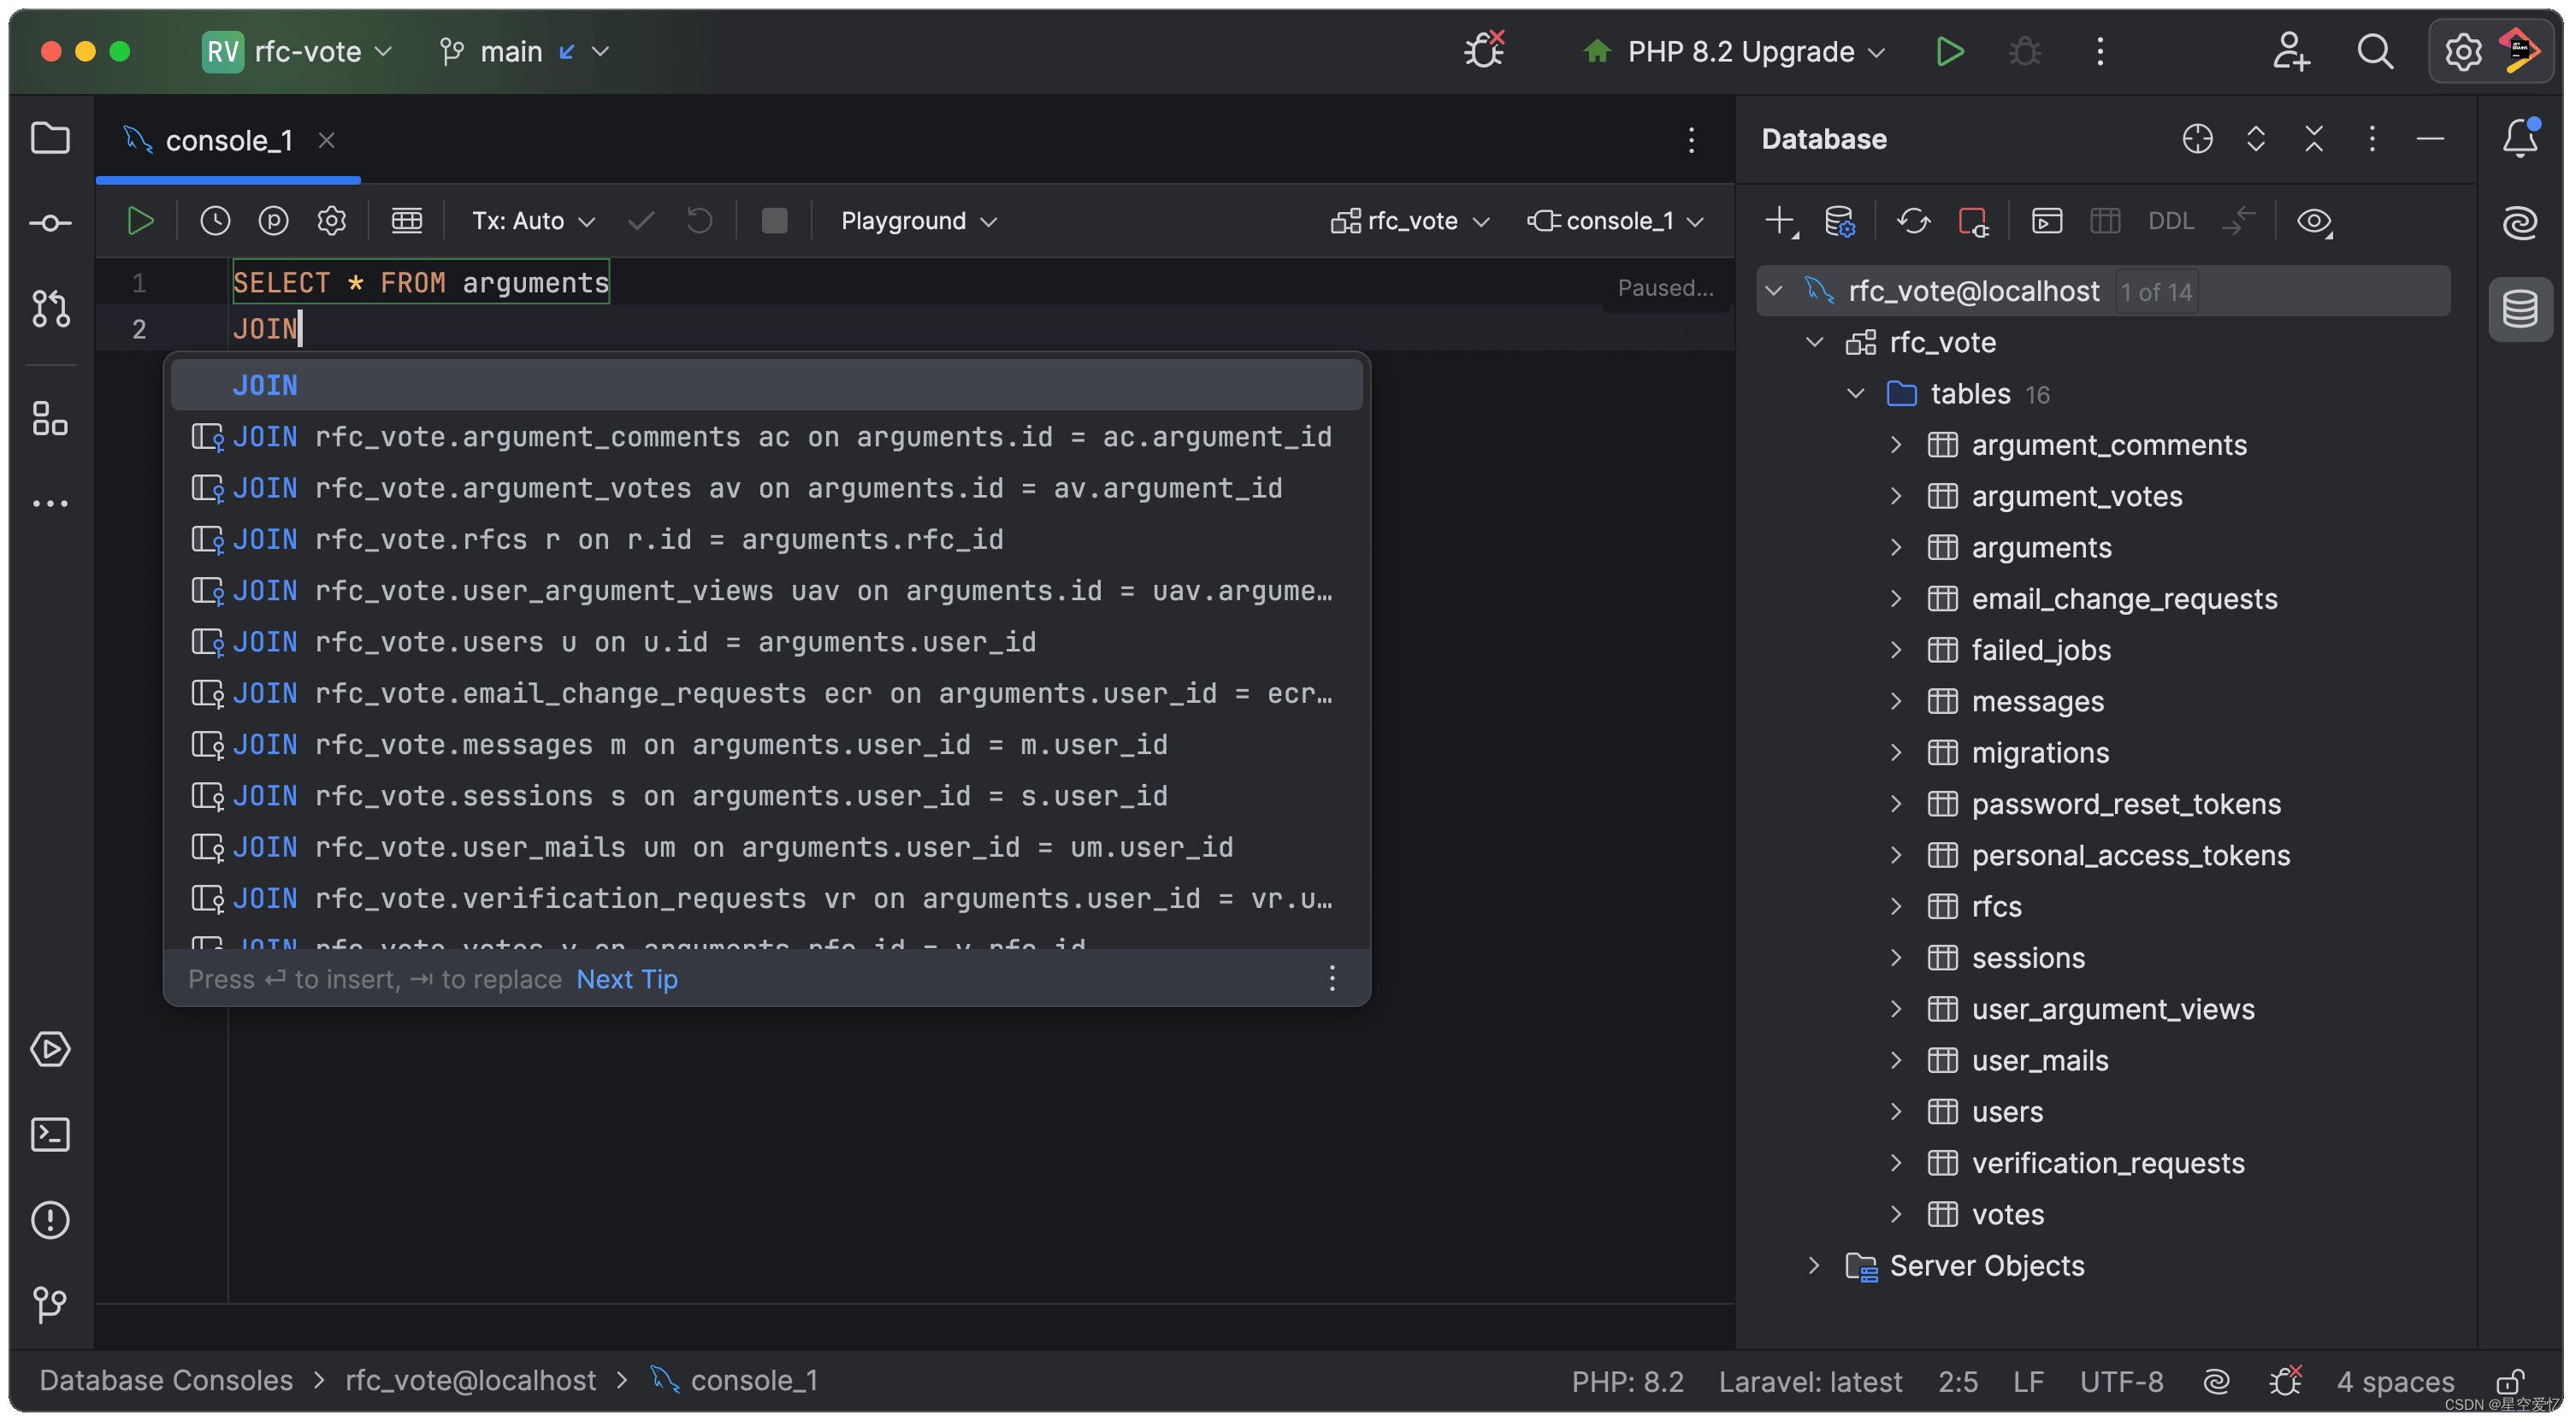Click the Run query execute button
The width and height of the screenshot is (2576, 1421).
(140, 221)
